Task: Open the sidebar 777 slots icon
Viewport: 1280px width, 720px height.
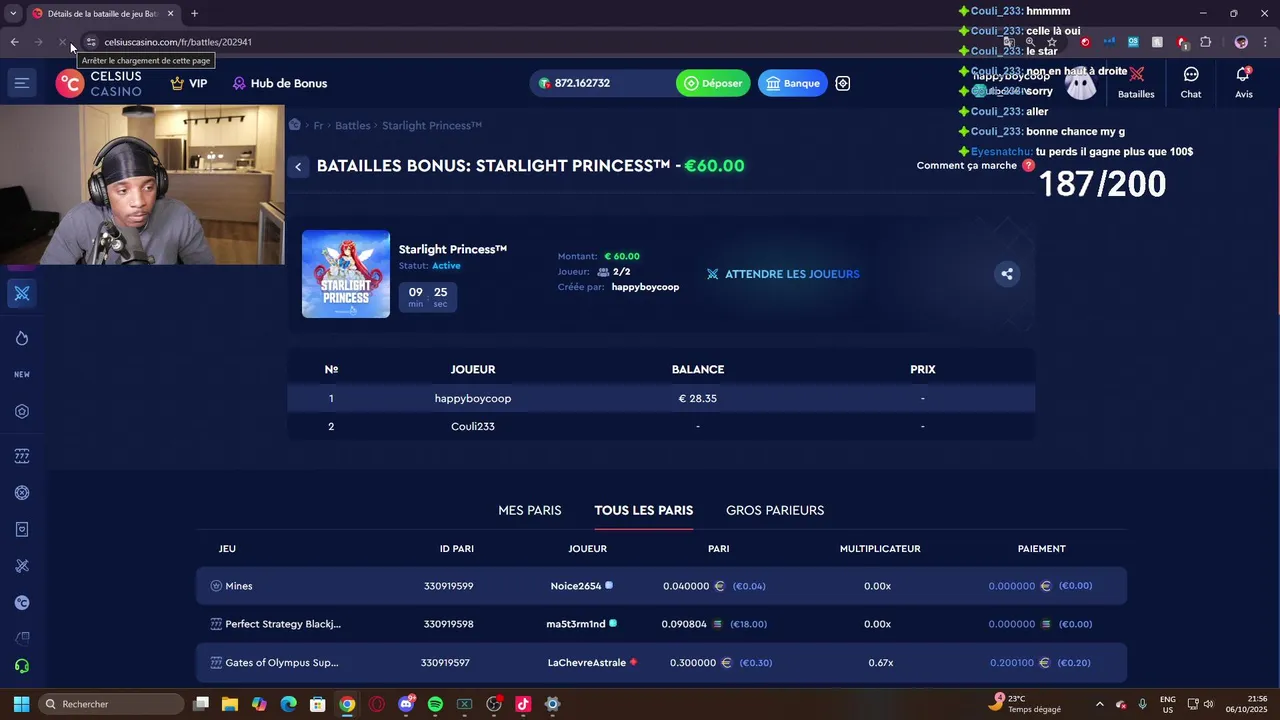Action: point(22,456)
